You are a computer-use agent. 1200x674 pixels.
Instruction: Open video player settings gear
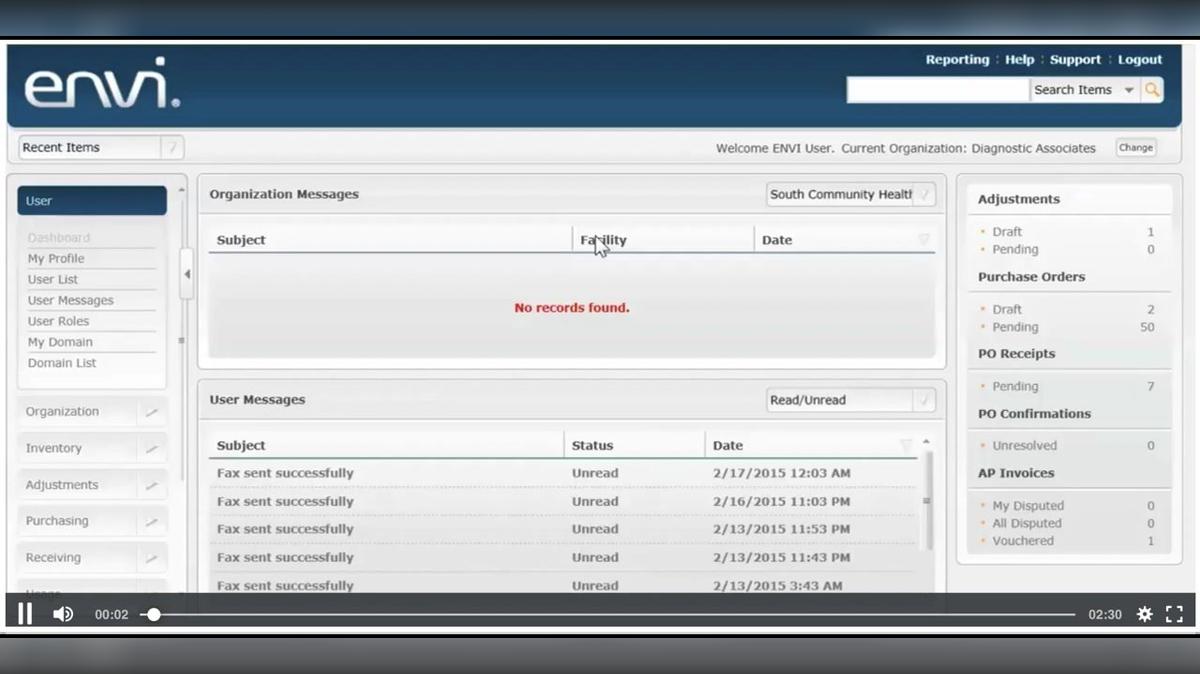point(1145,614)
